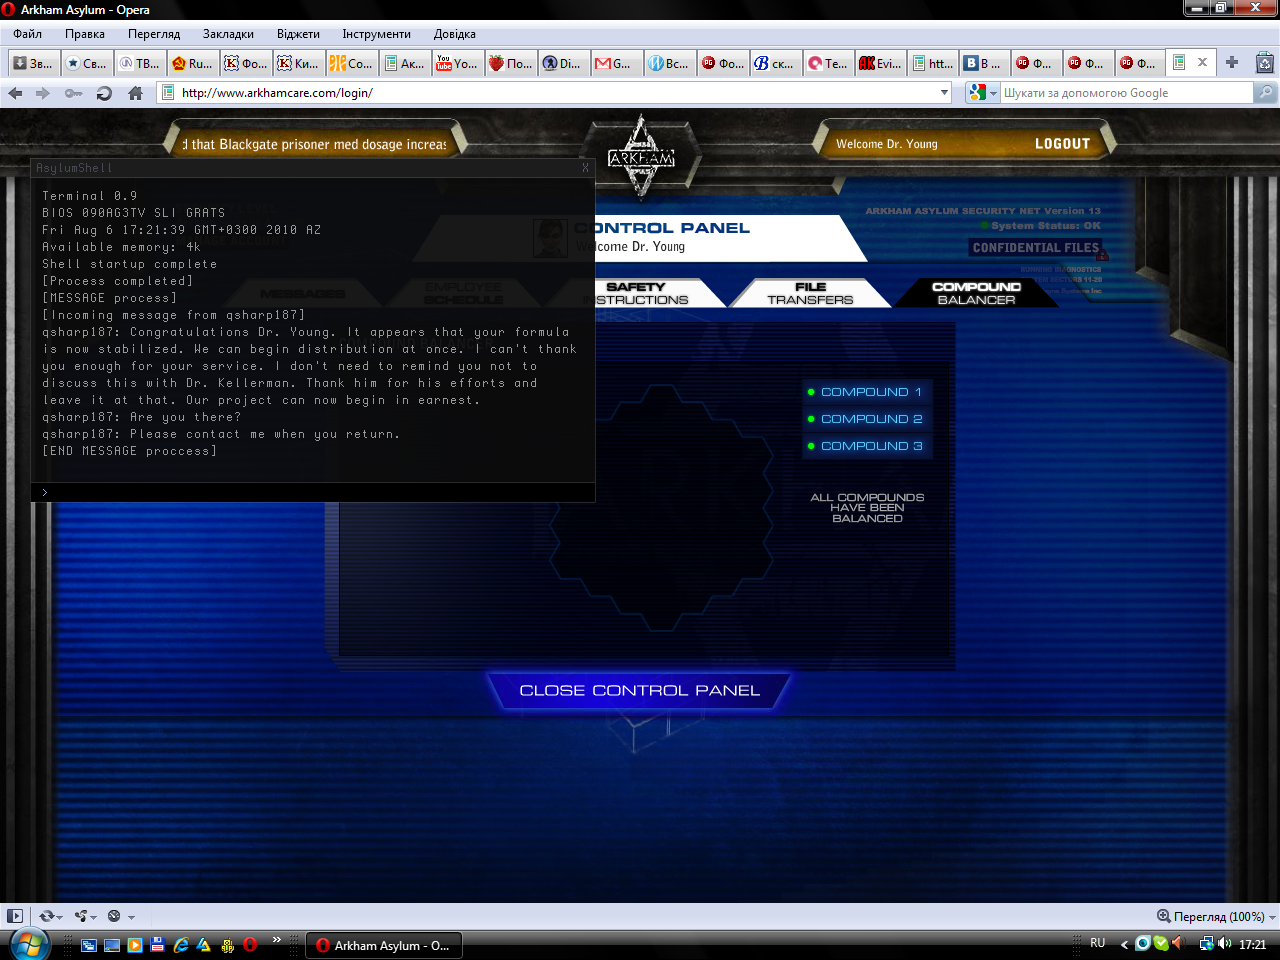Open the Файл menu
1280x960 pixels.
(x=28, y=34)
